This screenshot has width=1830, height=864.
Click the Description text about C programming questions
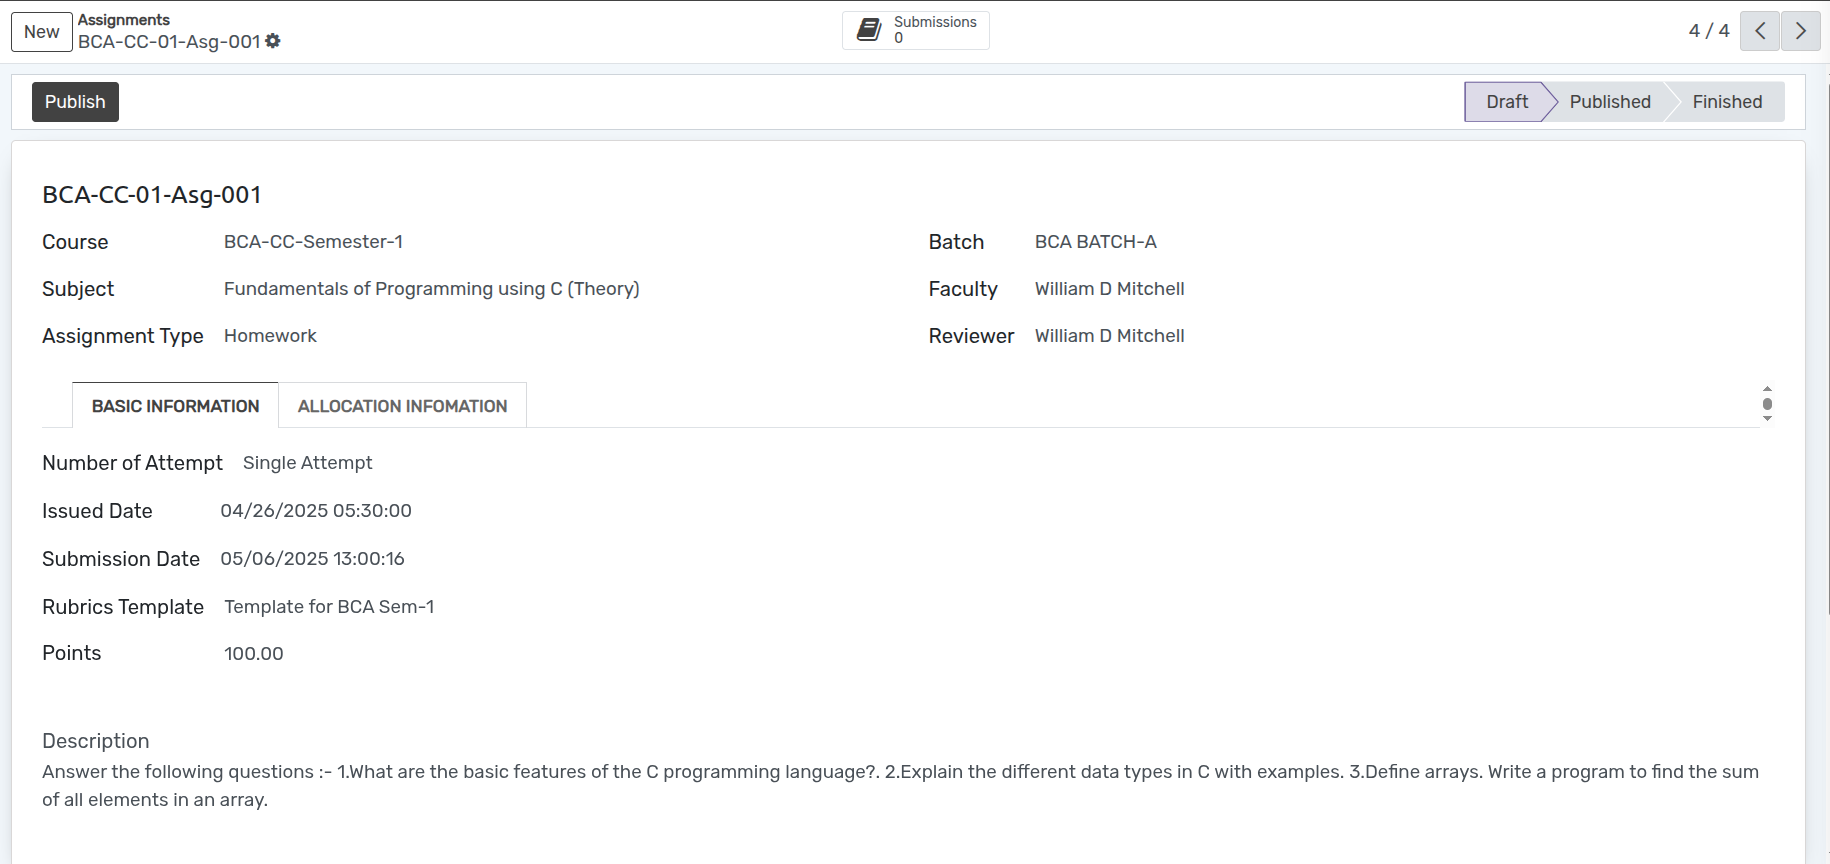point(900,786)
